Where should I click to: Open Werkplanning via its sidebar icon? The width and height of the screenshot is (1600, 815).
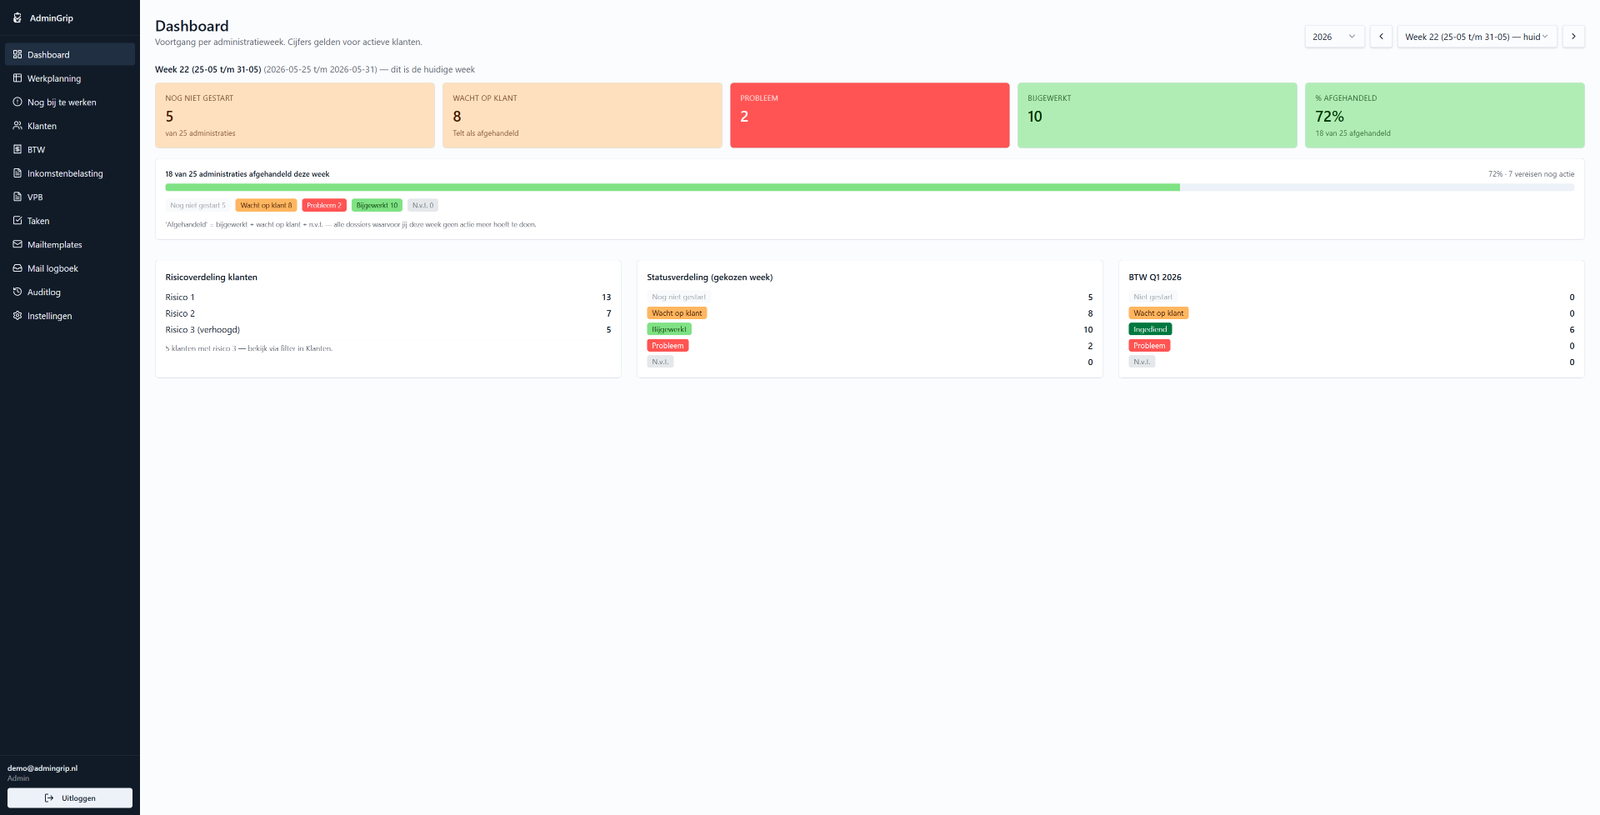pyautogui.click(x=17, y=78)
